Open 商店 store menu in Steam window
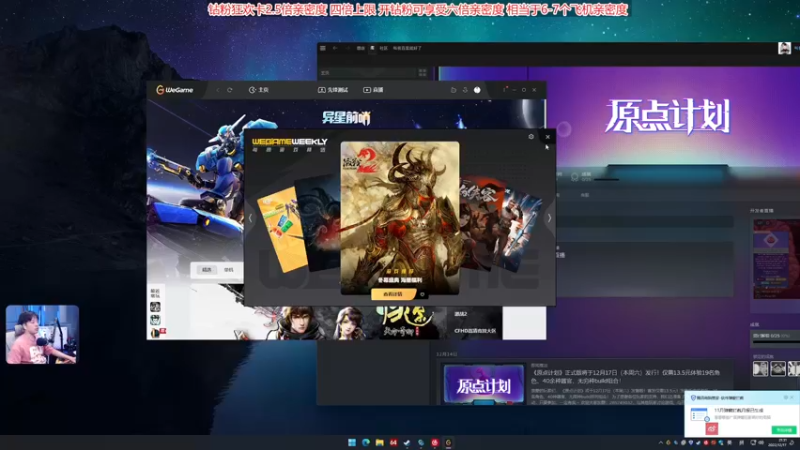This screenshot has height=450, width=800. click(x=361, y=48)
